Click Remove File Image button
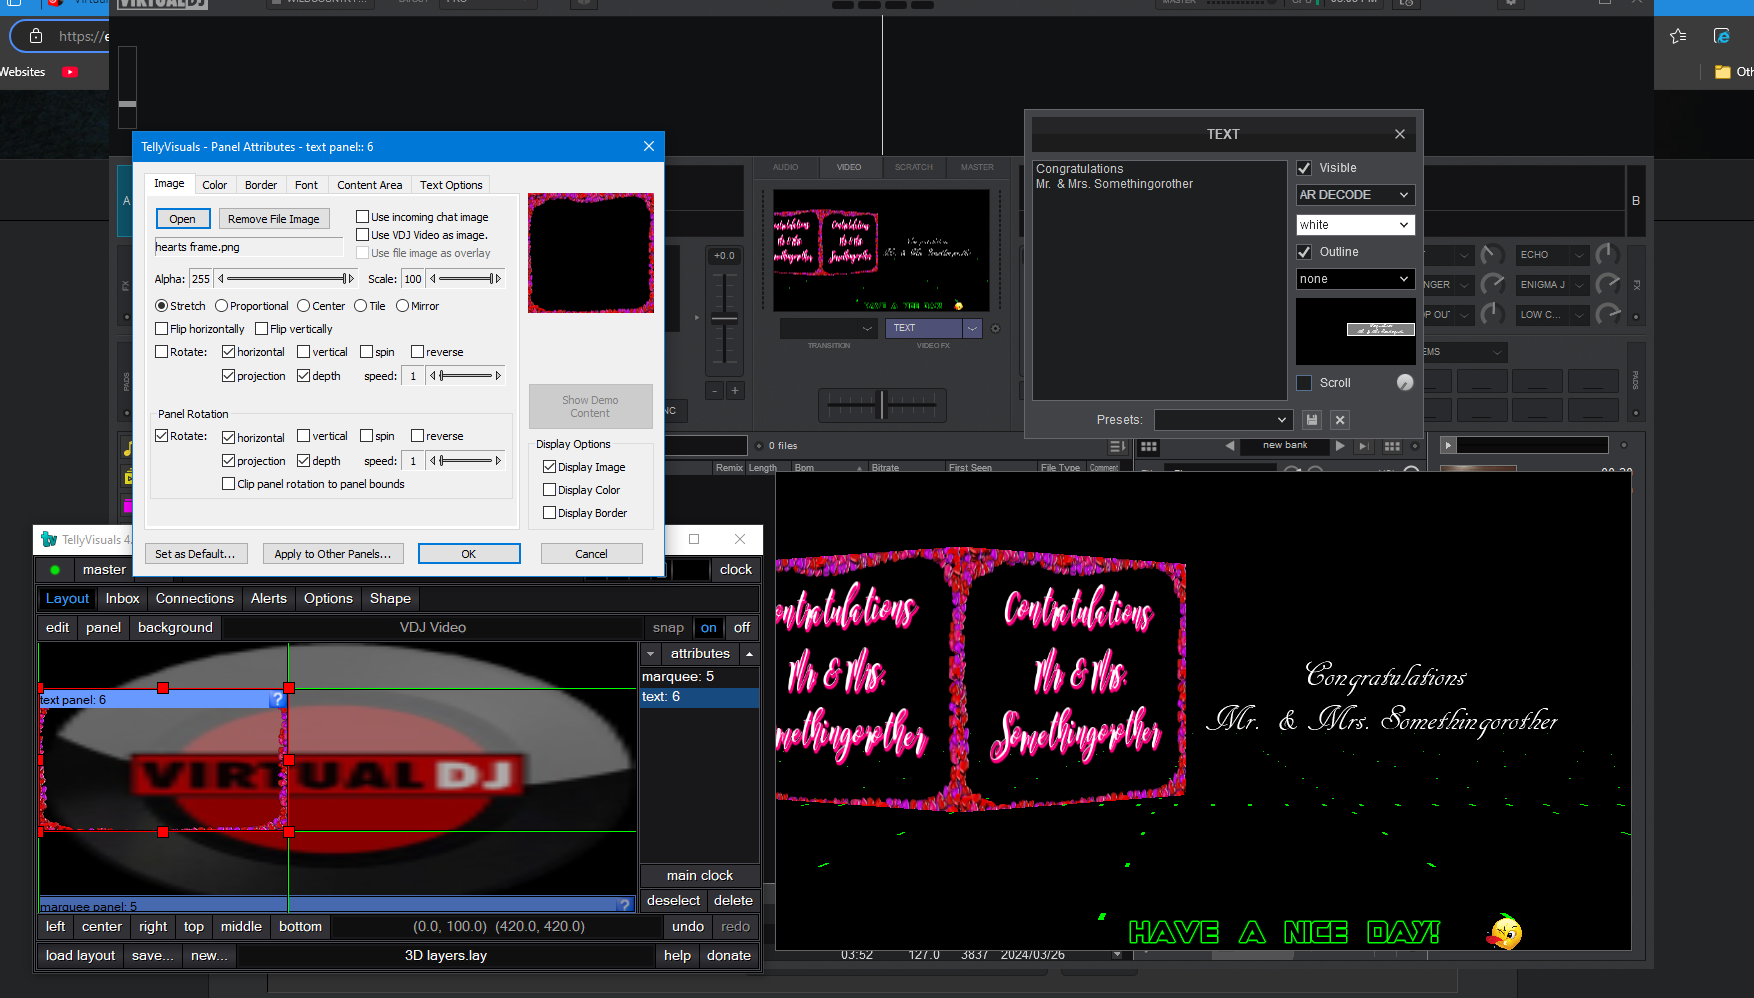1754x998 pixels. [273, 219]
